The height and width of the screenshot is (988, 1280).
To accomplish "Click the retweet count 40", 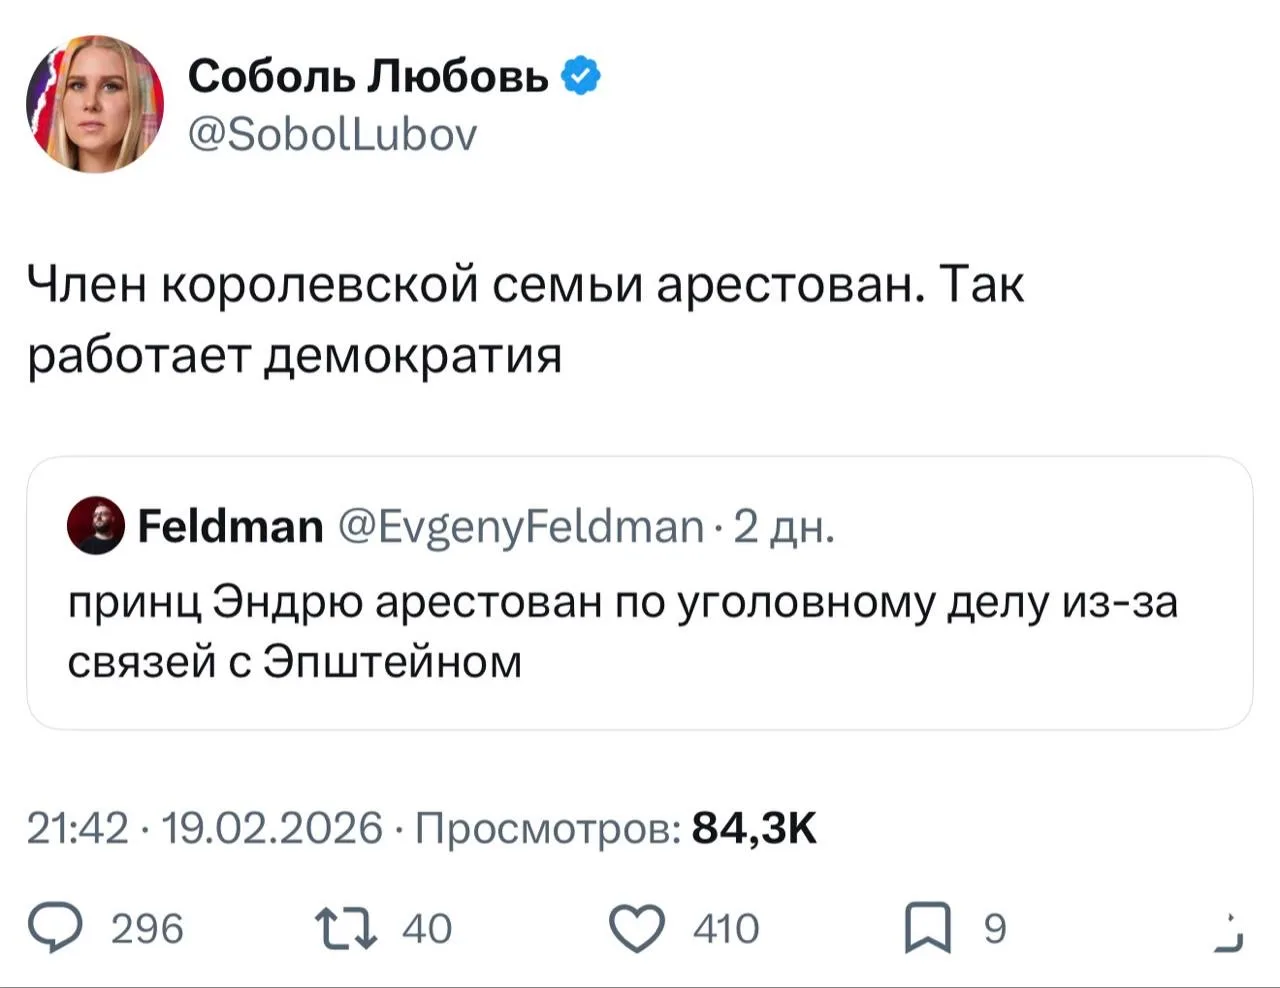I will (x=427, y=929).
